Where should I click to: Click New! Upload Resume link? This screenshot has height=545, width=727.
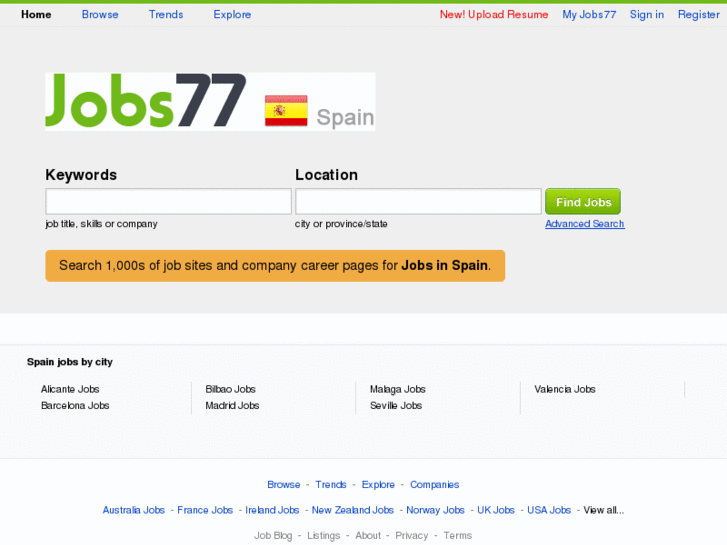pyautogui.click(x=494, y=14)
